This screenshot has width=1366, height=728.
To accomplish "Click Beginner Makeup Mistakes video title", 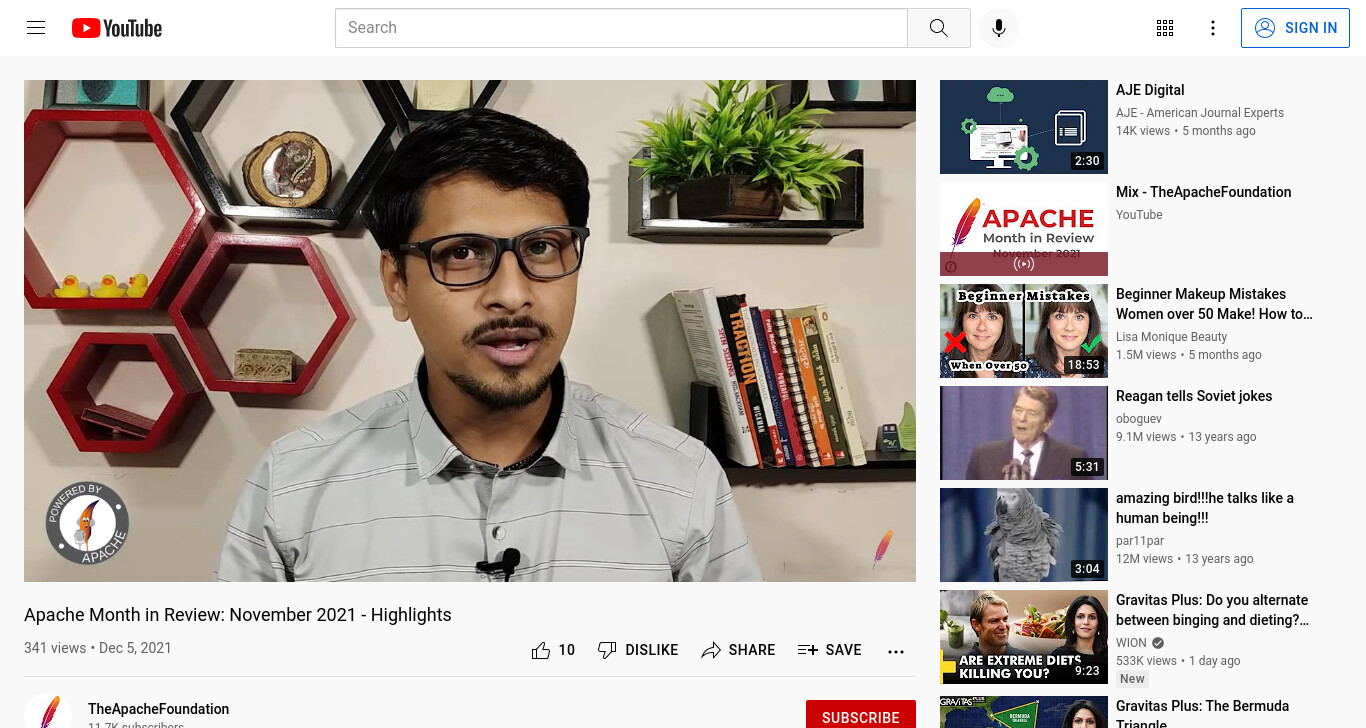I will click(1214, 304).
